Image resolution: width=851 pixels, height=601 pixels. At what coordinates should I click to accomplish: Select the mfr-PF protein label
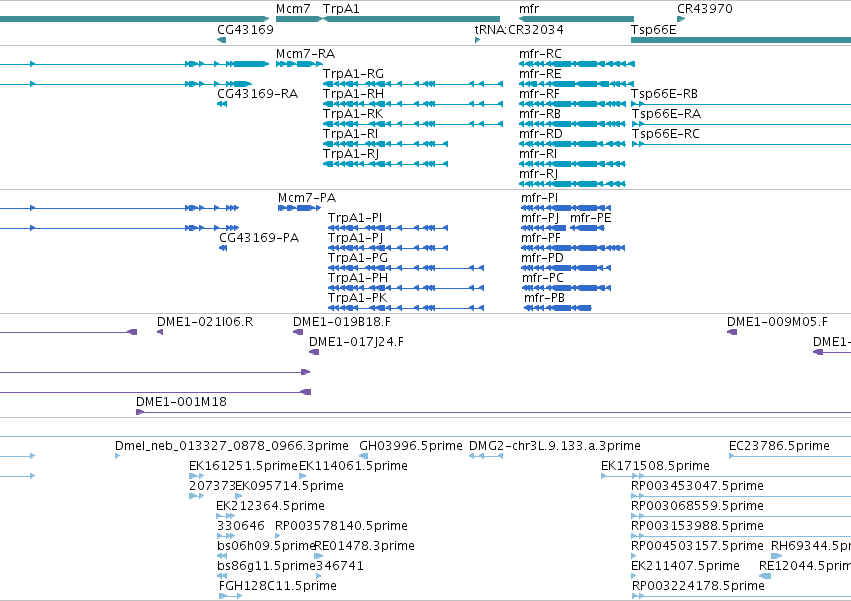541,238
